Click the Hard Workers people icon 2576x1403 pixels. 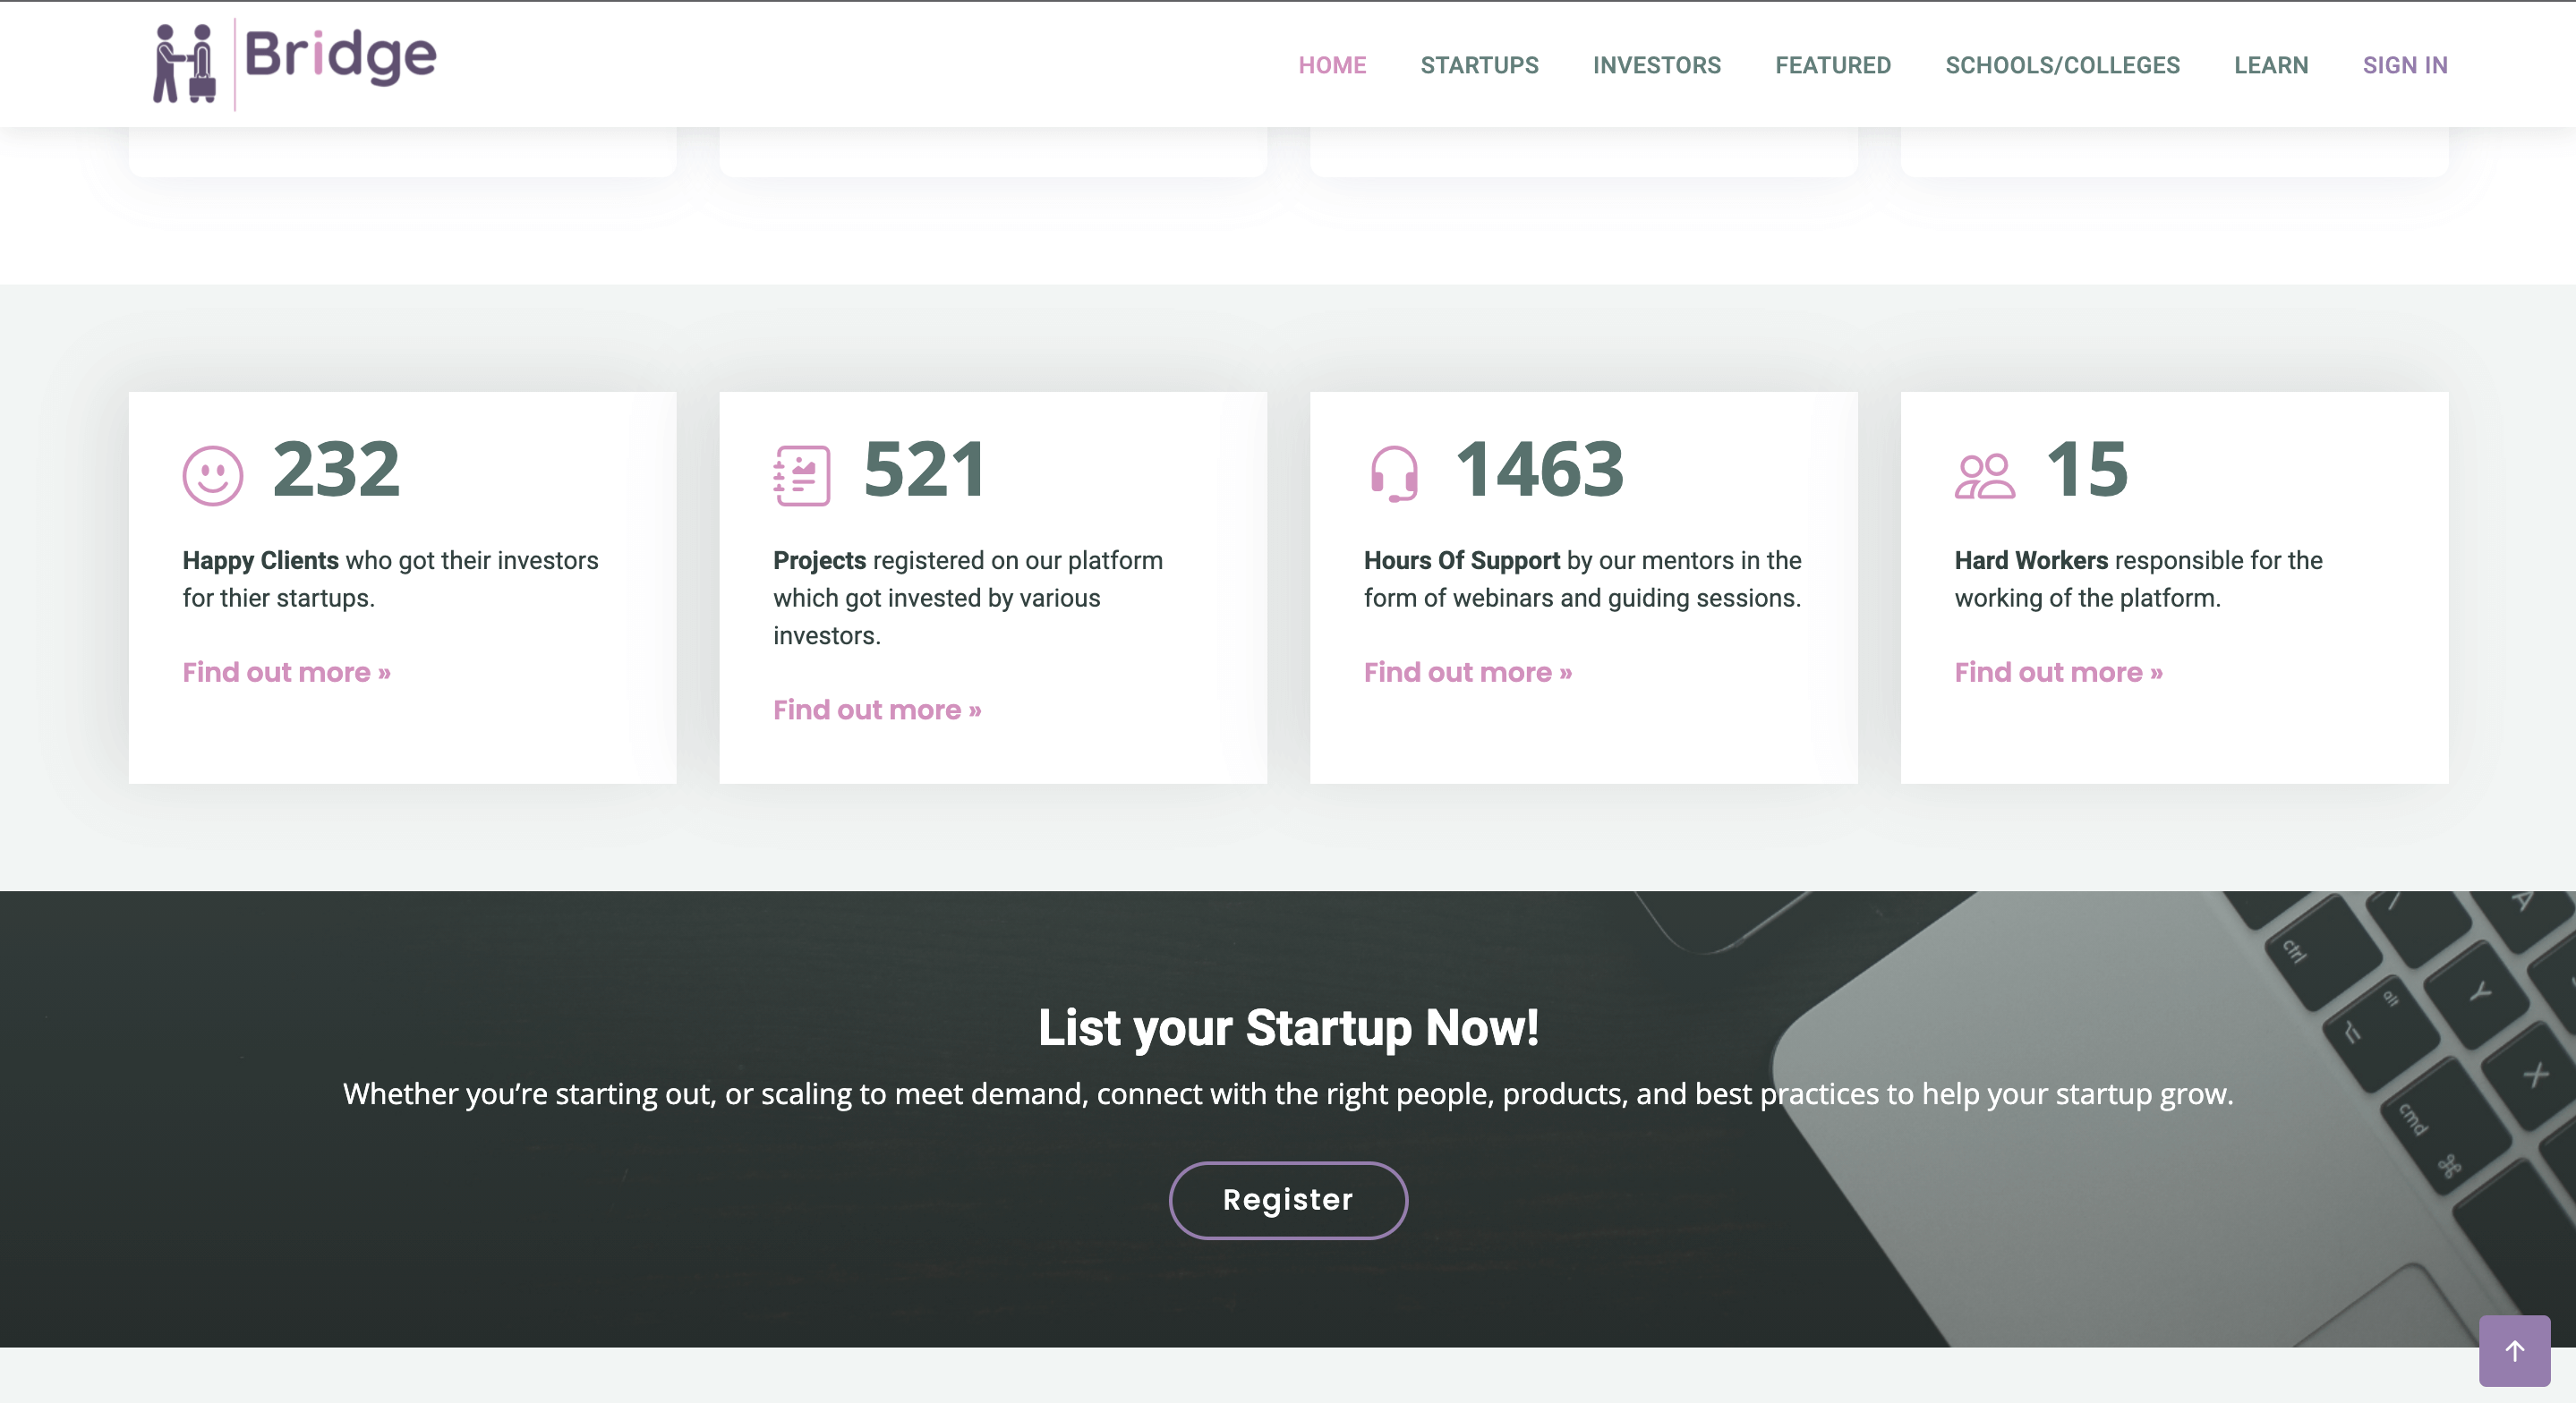point(1984,475)
